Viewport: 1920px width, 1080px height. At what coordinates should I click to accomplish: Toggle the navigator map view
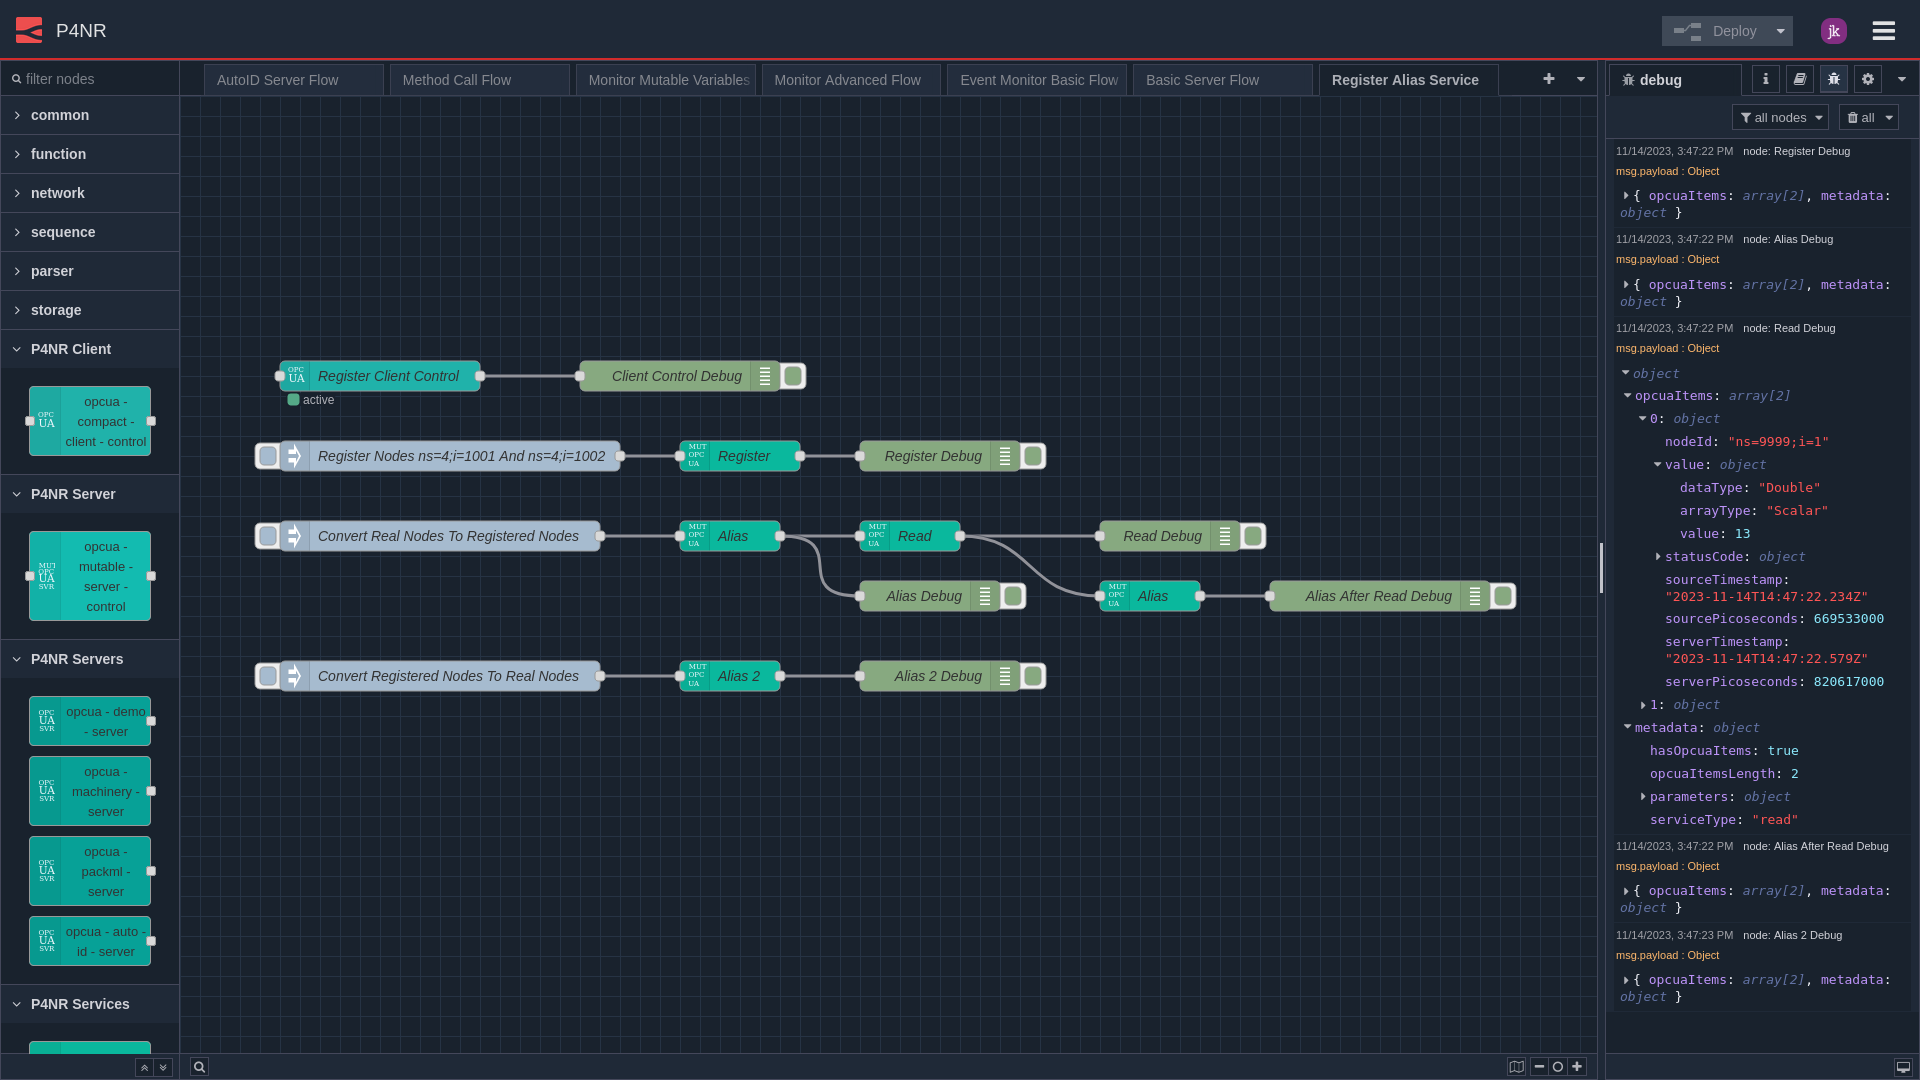coord(1516,1067)
